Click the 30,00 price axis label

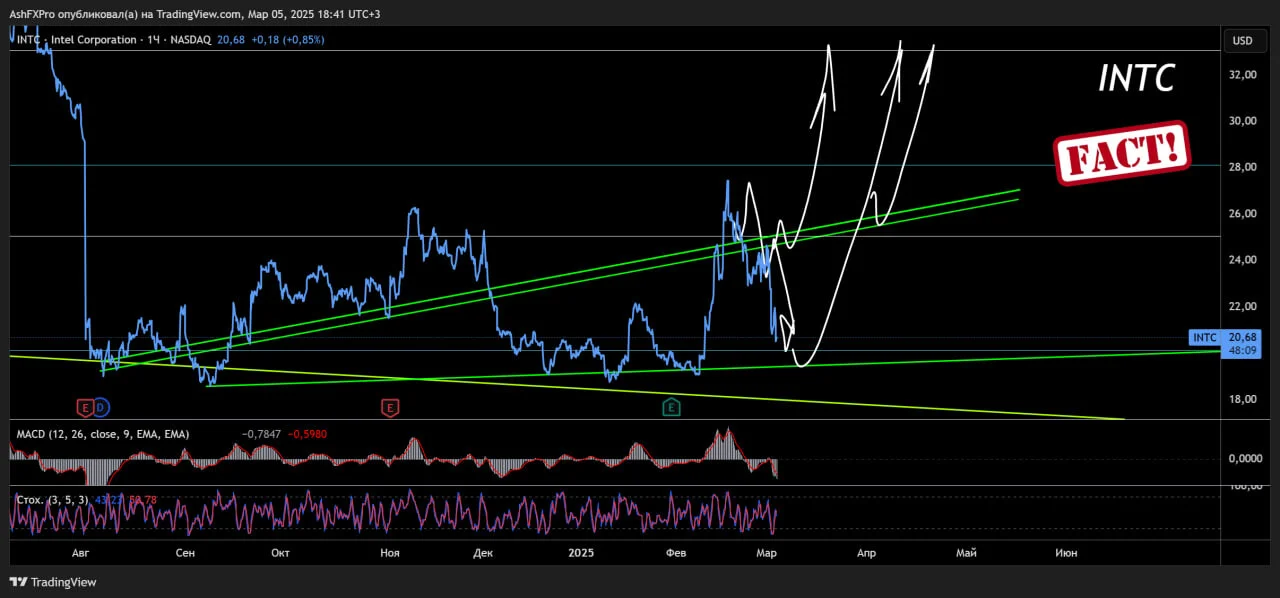click(x=1243, y=121)
